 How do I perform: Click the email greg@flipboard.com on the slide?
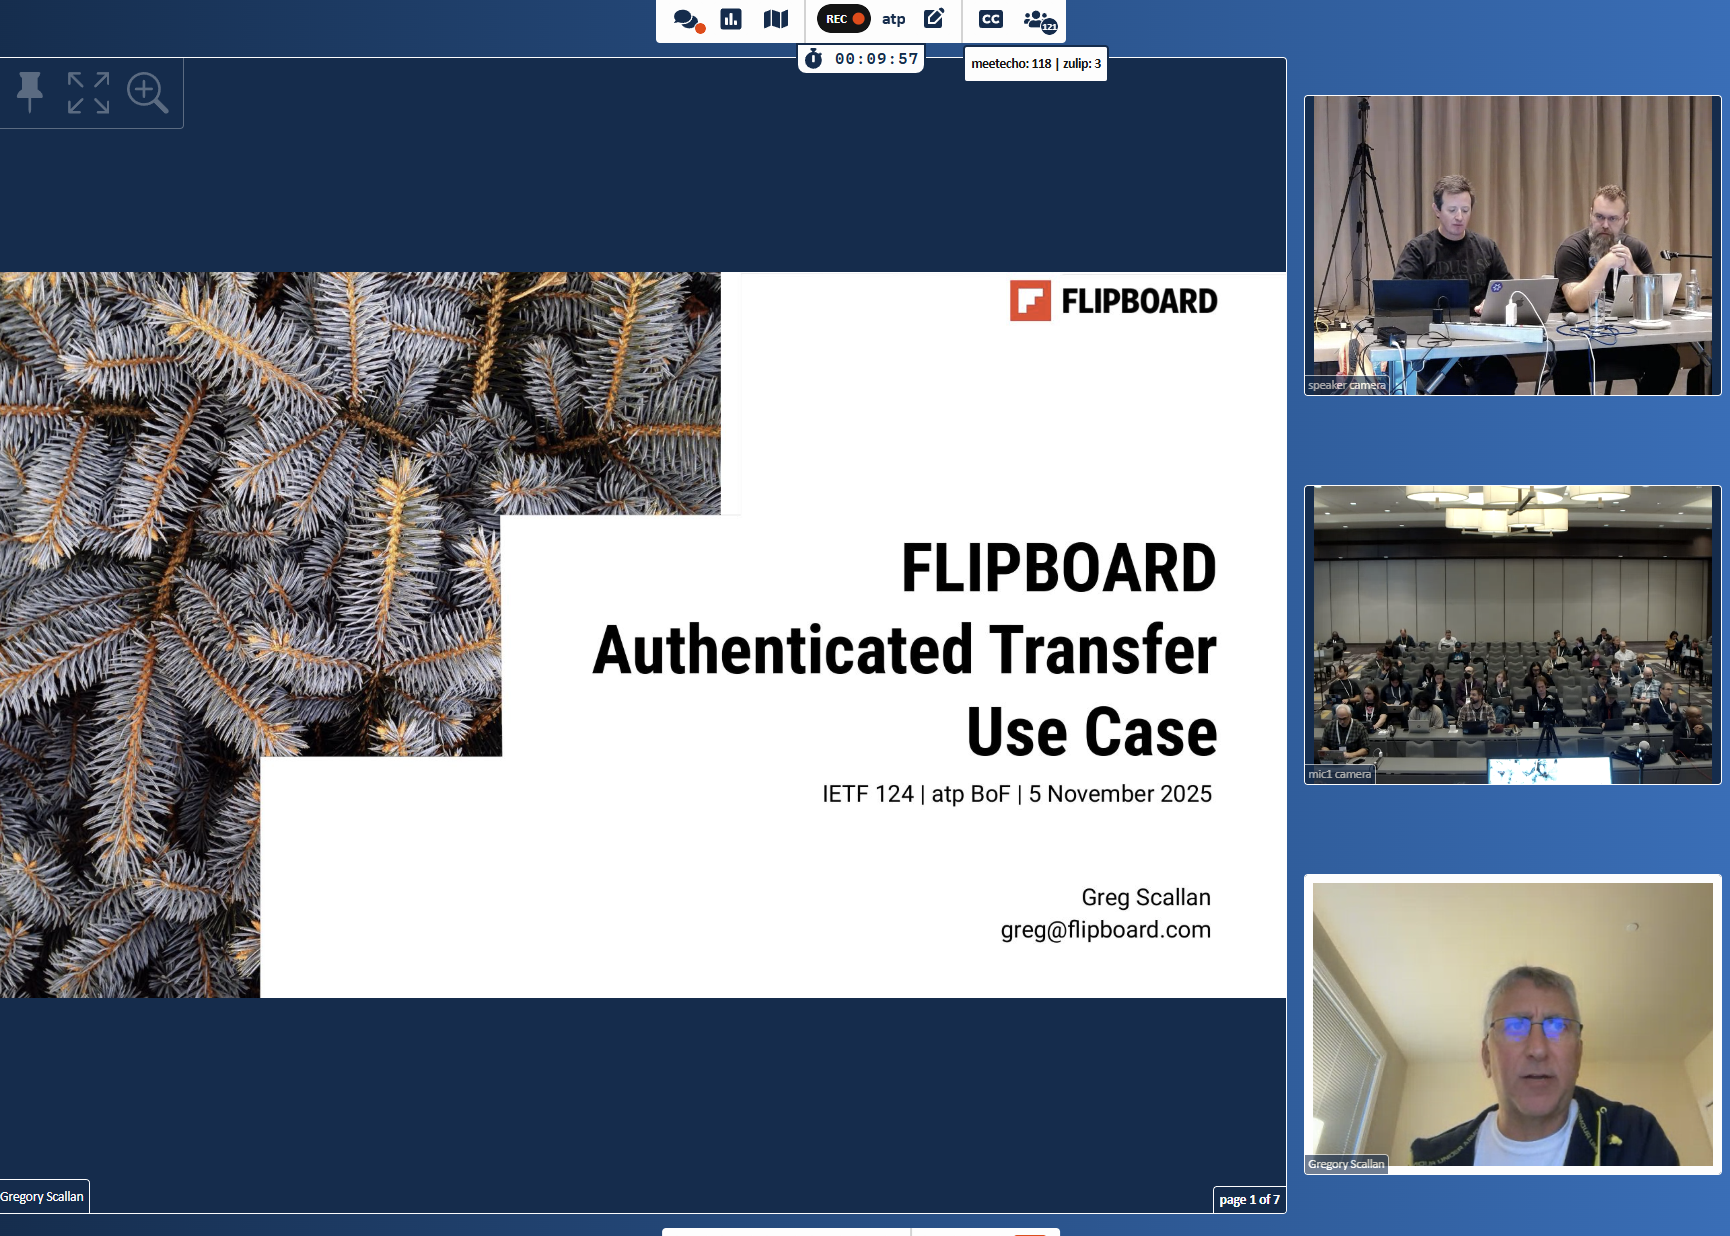(x=1106, y=930)
